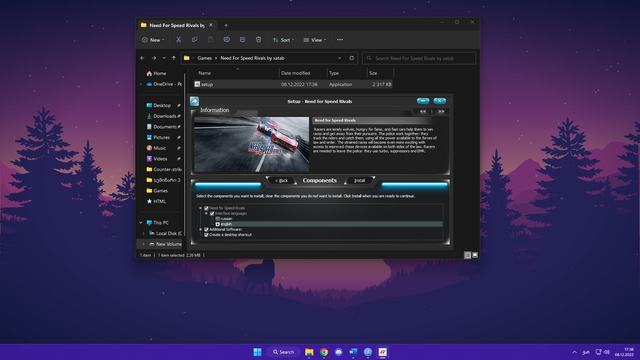The image size is (640, 360).
Task: Click Games in the address breadcrumb
Action: click(x=204, y=58)
